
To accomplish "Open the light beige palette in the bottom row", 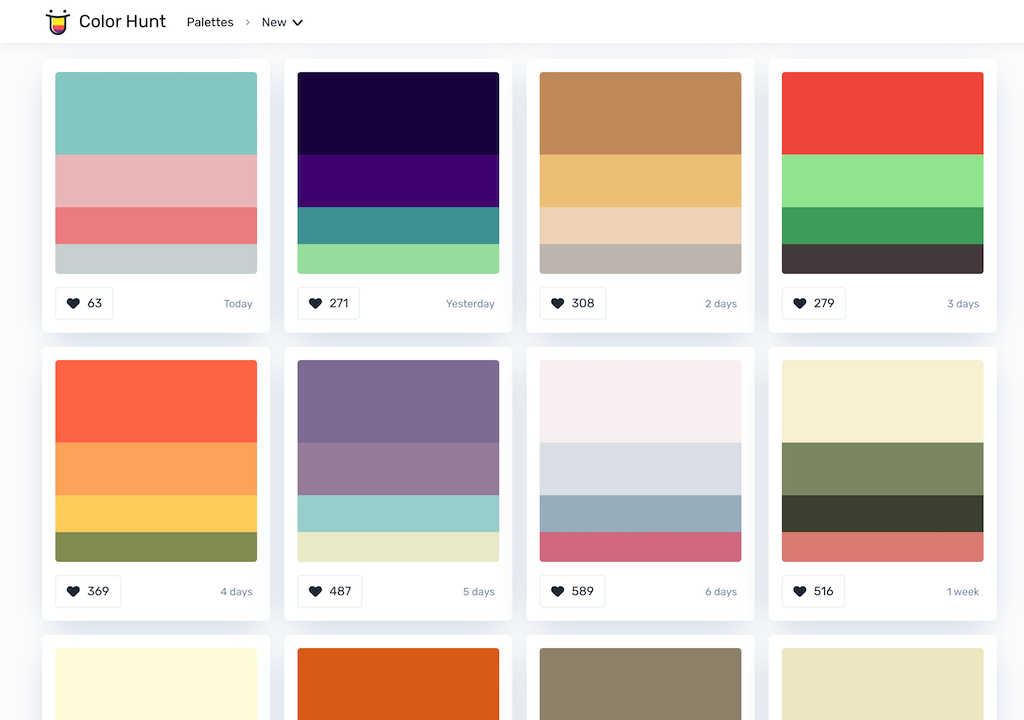I will point(883,684).
